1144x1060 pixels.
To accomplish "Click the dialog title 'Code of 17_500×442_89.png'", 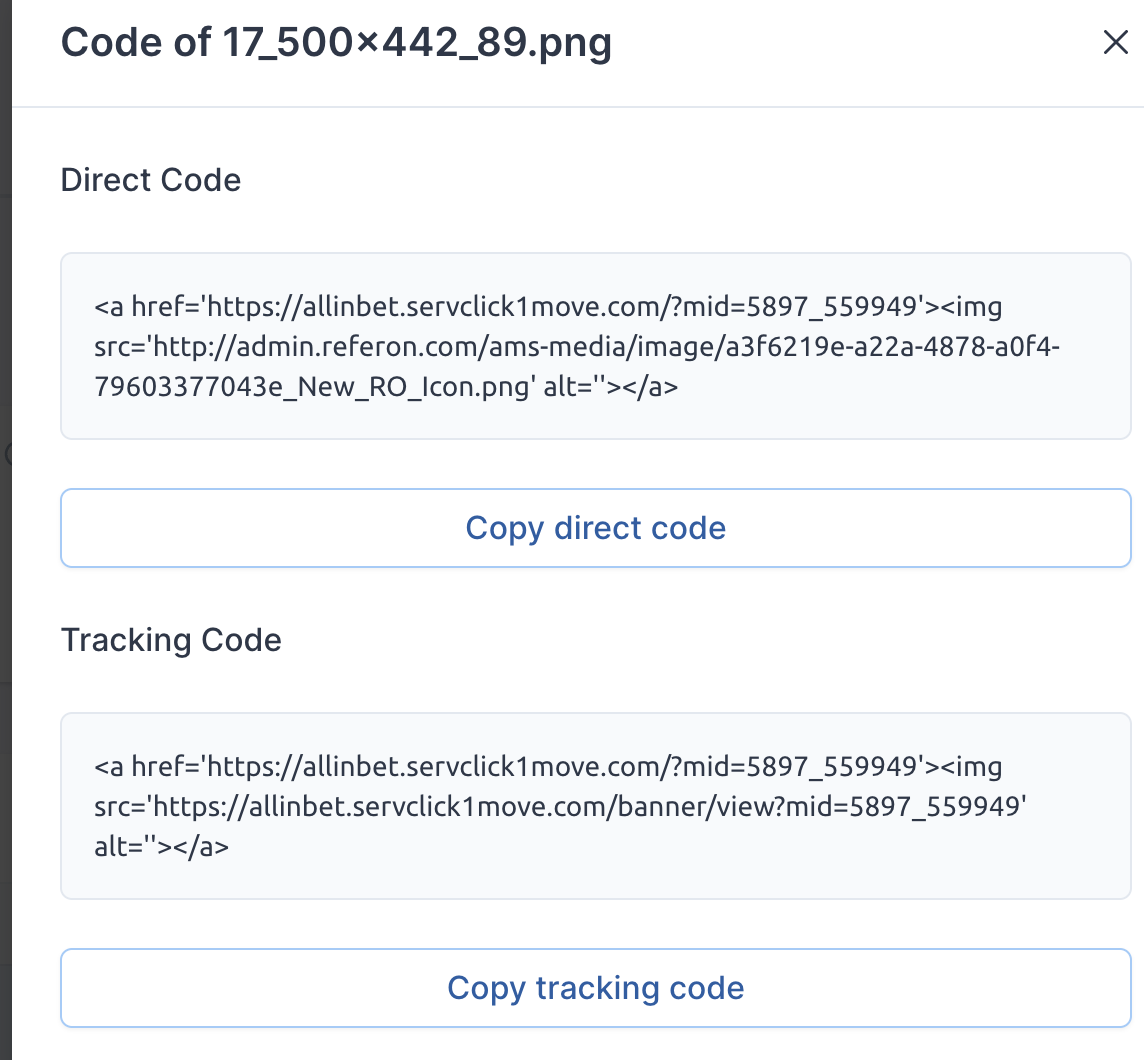I will pos(336,42).
